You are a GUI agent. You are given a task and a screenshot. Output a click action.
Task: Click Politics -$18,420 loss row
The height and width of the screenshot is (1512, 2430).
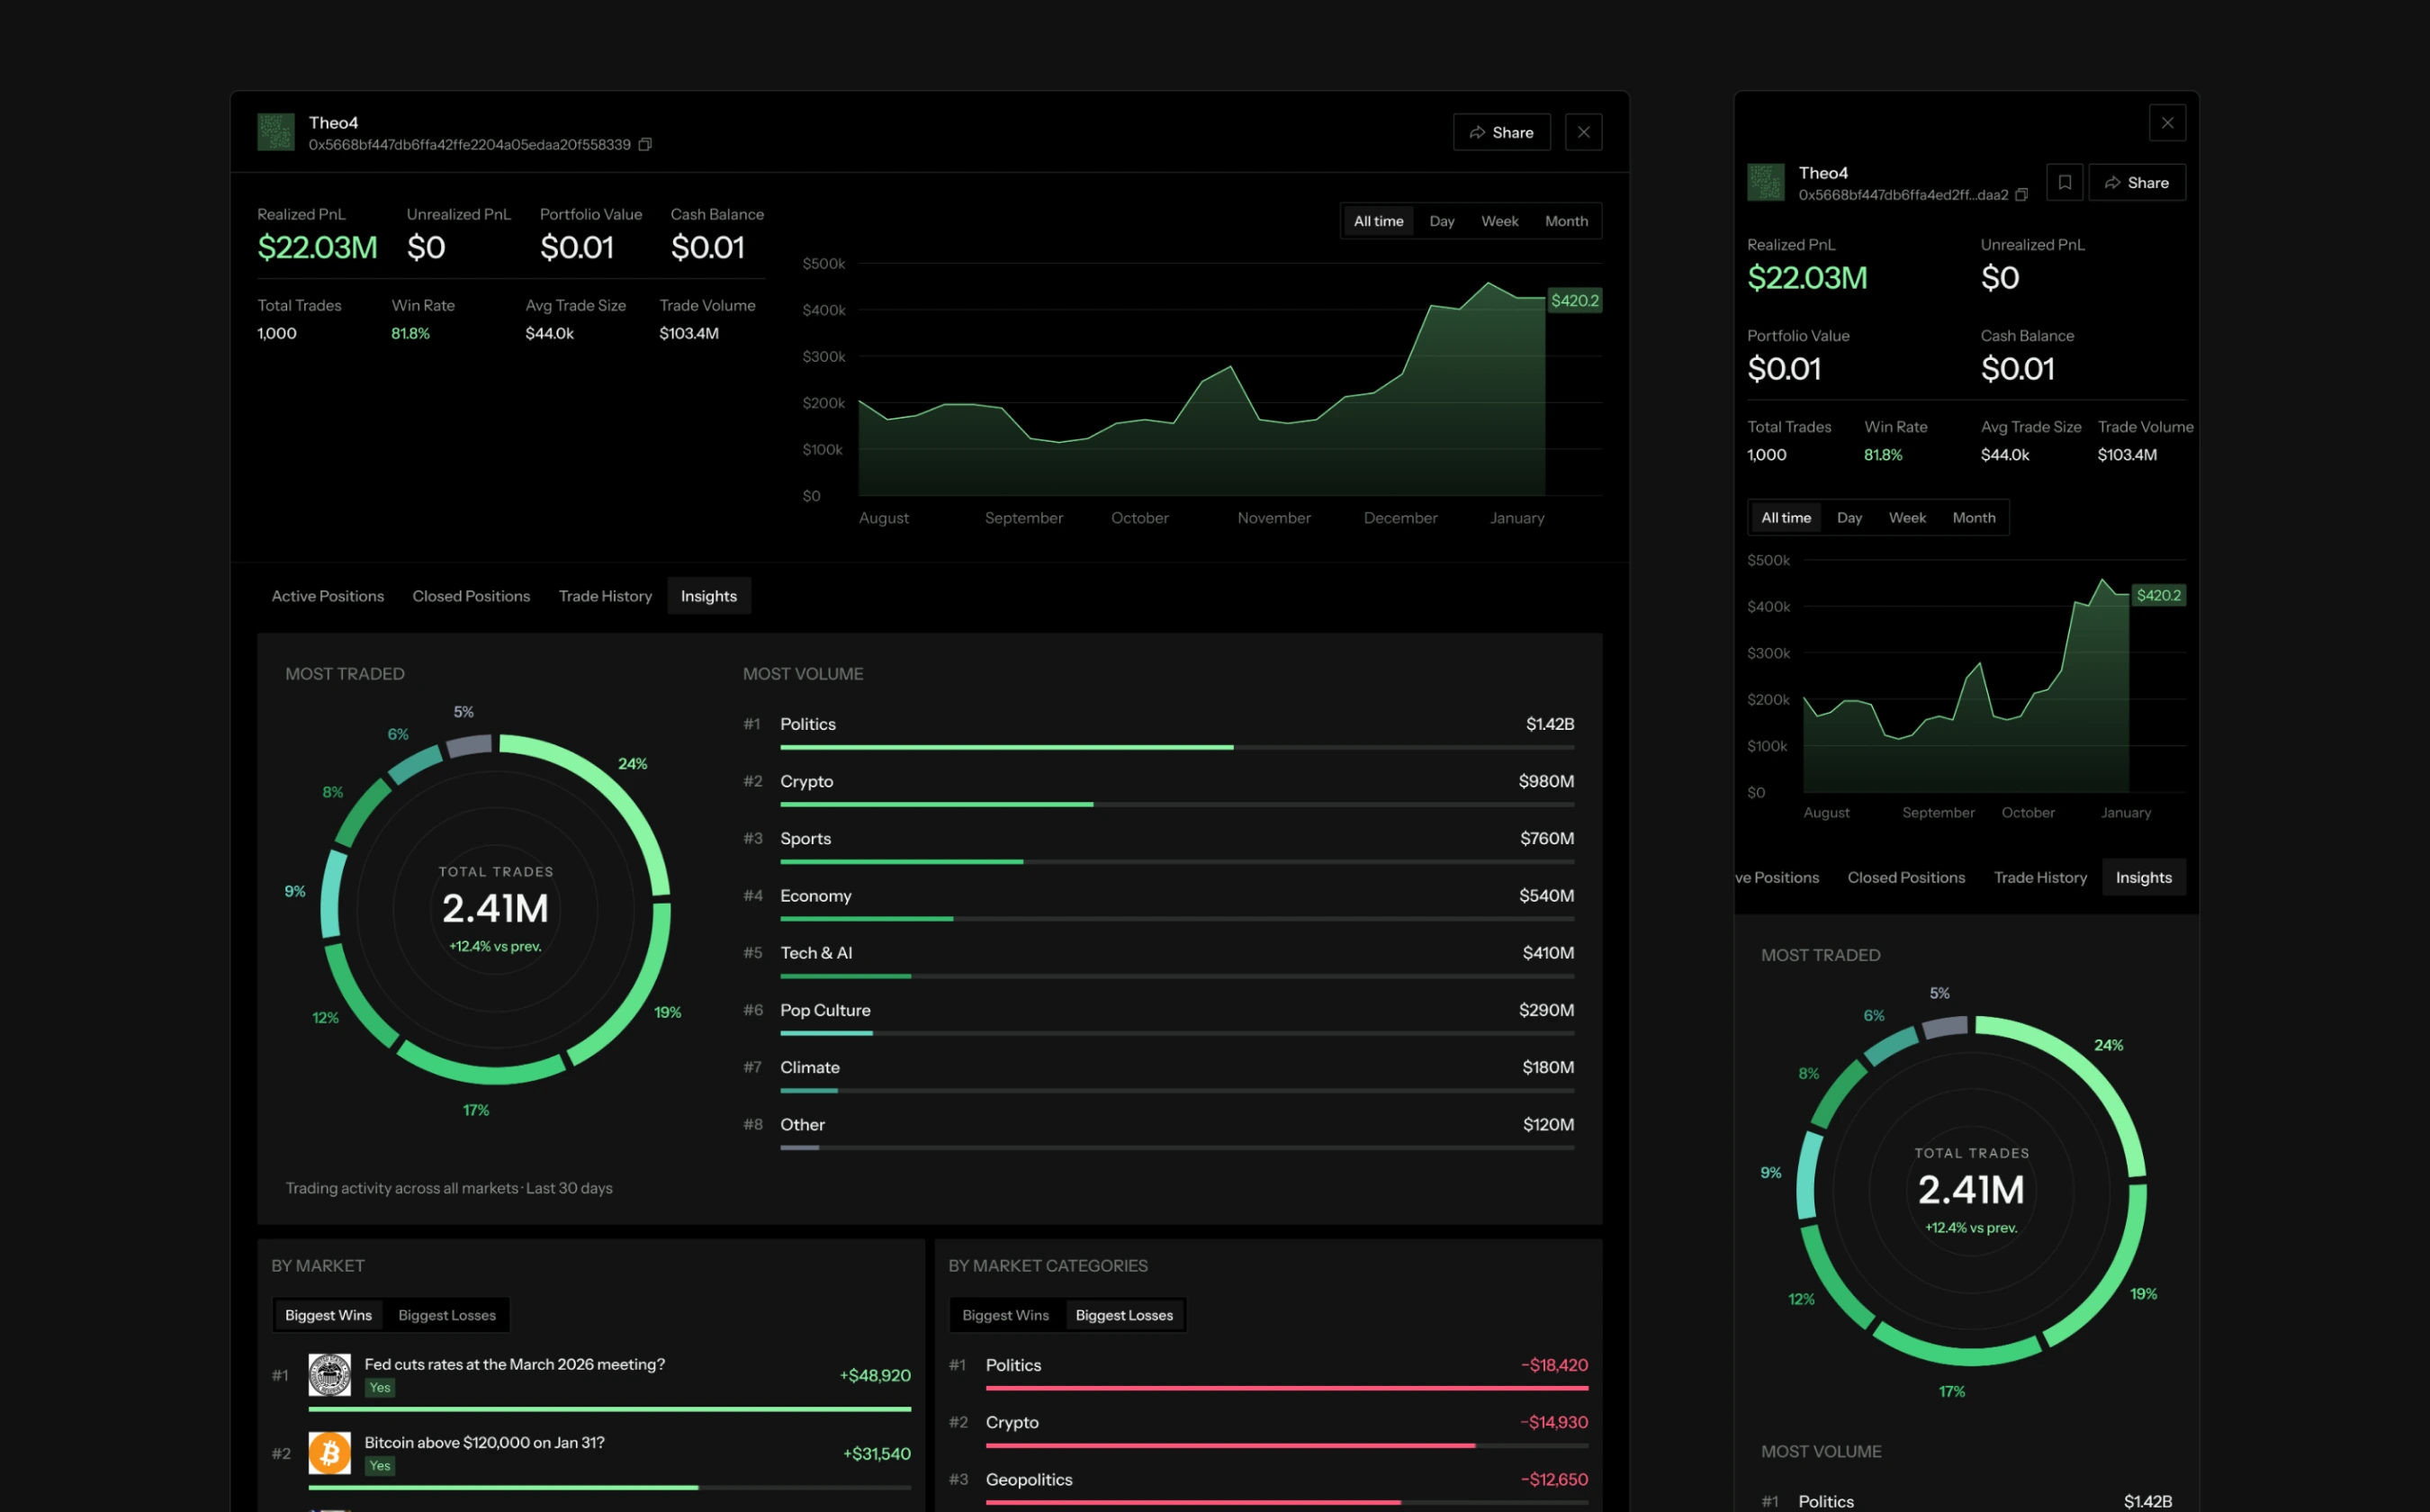1268,1373
